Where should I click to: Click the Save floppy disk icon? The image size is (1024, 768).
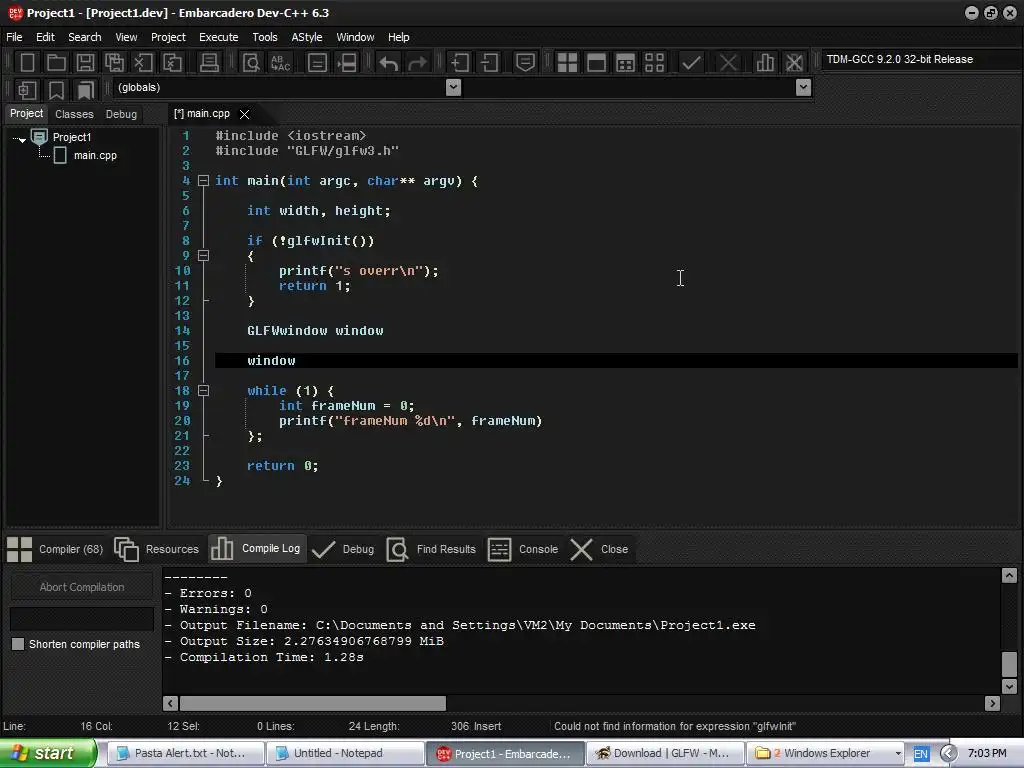[85, 63]
